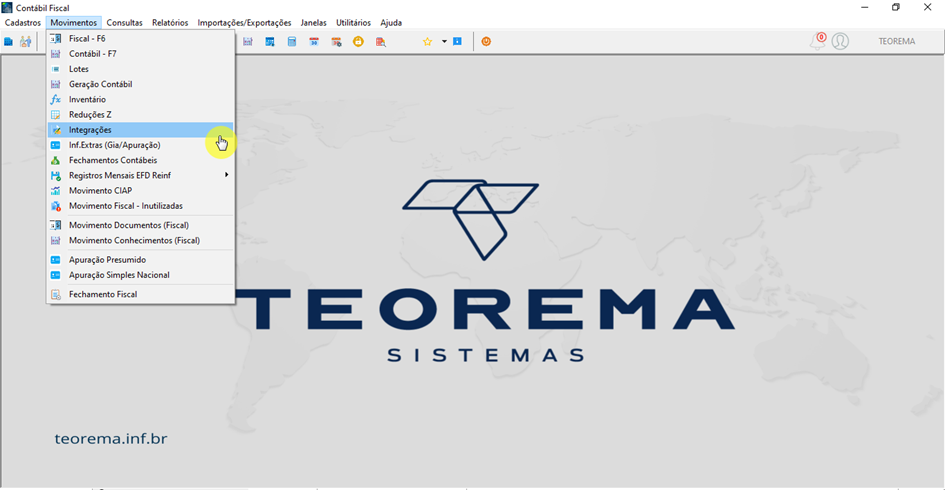Image resolution: width=945 pixels, height=490 pixels.
Task: Click the Contábil Fiscal title bar icon
Action: pyautogui.click(x=7, y=7)
